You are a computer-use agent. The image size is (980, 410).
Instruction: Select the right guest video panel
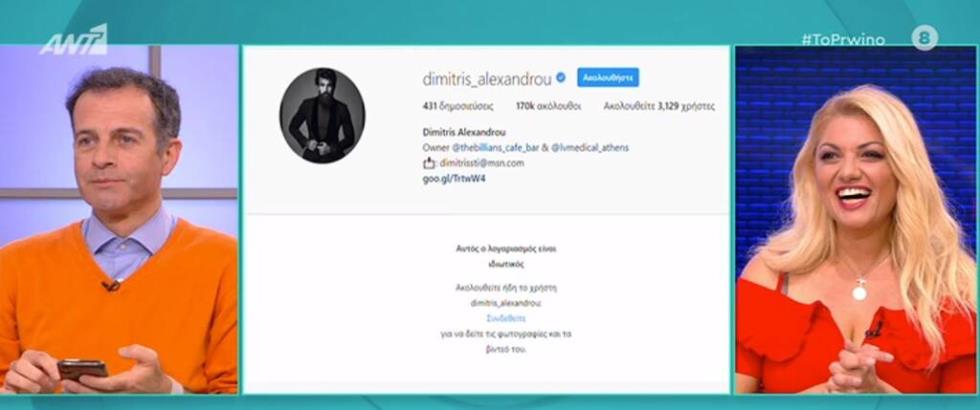pyautogui.click(x=856, y=219)
